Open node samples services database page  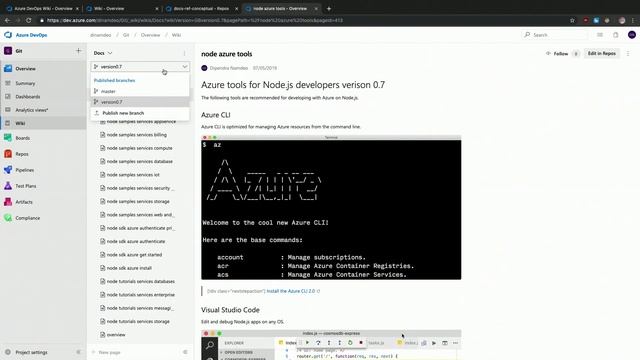(x=139, y=162)
